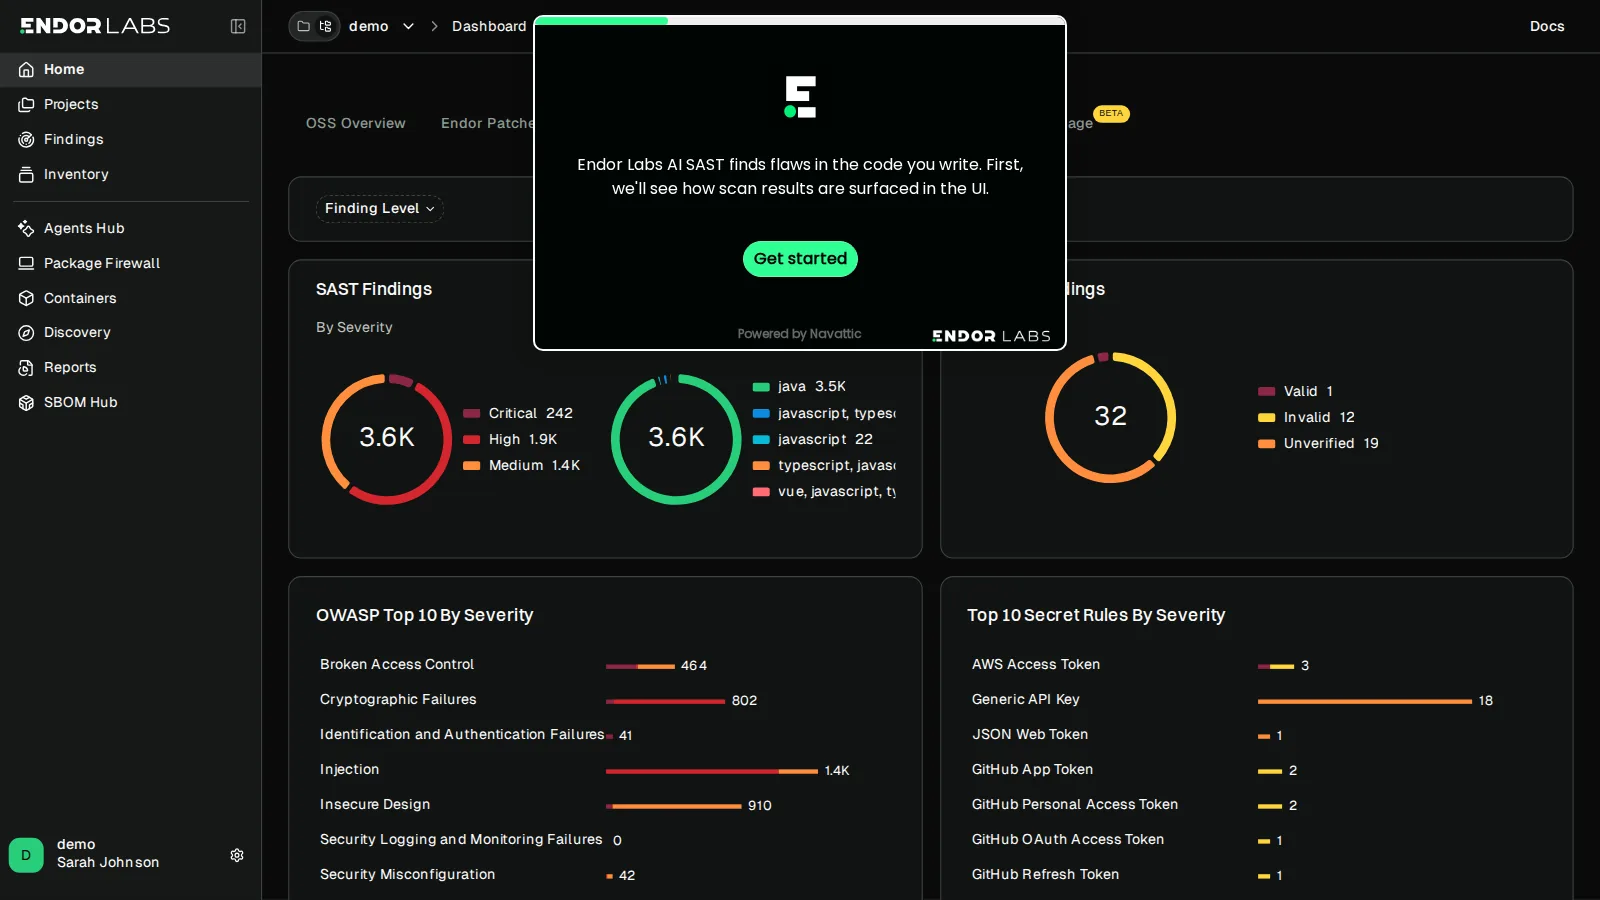This screenshot has height=900, width=1600.
Task: Click the Dashboard breadcrumb
Action: pyautogui.click(x=489, y=27)
